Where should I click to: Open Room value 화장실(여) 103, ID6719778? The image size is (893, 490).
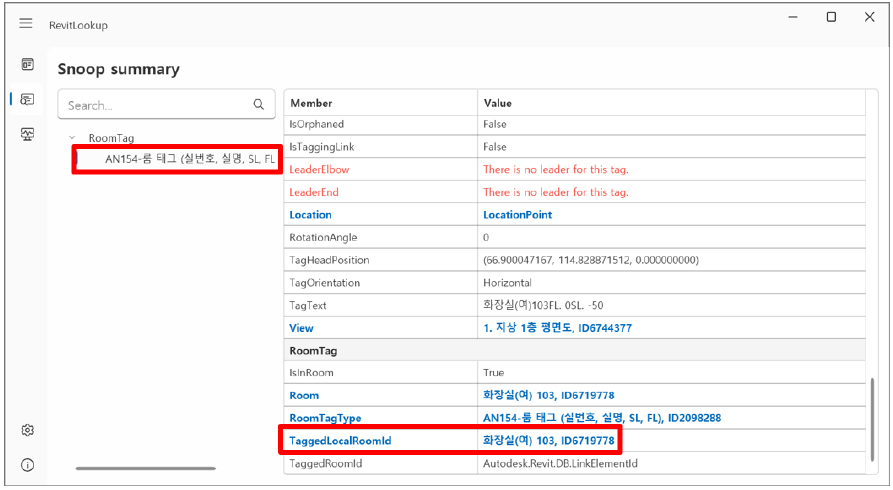point(548,395)
